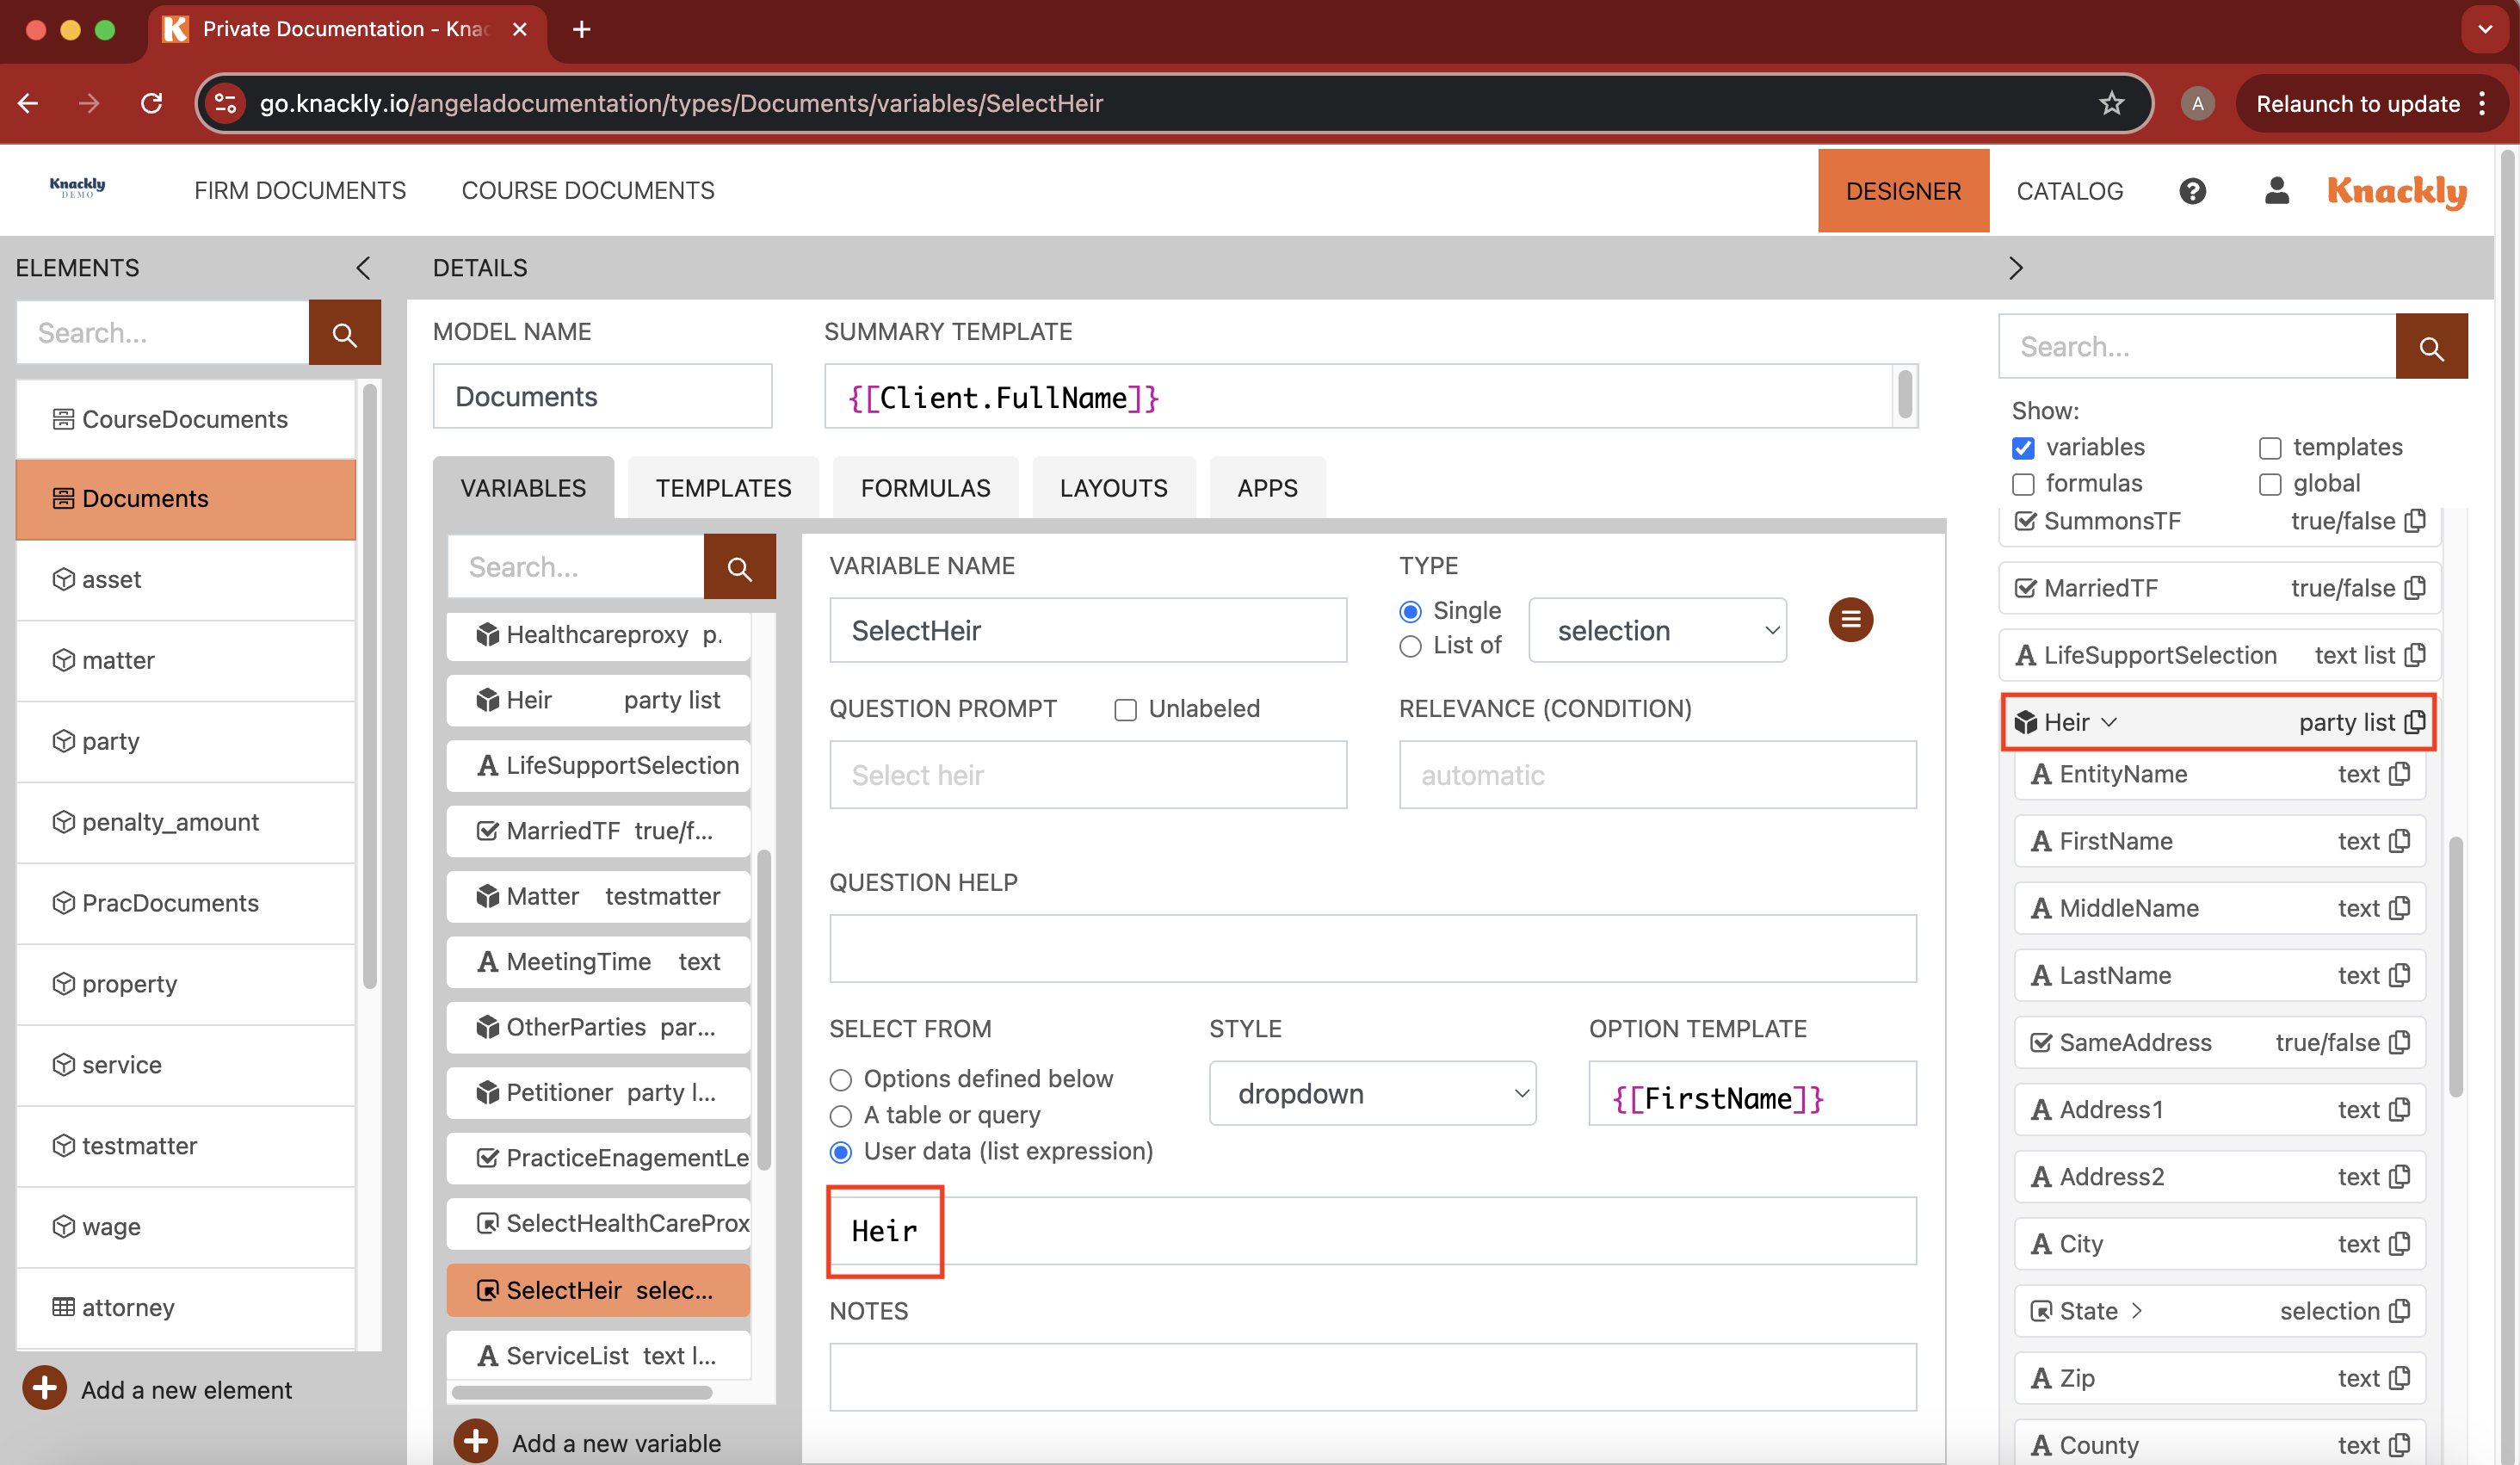Enable the templates checkbox in the Show panel
This screenshot has width=2520, height=1465.
[x=2271, y=448]
